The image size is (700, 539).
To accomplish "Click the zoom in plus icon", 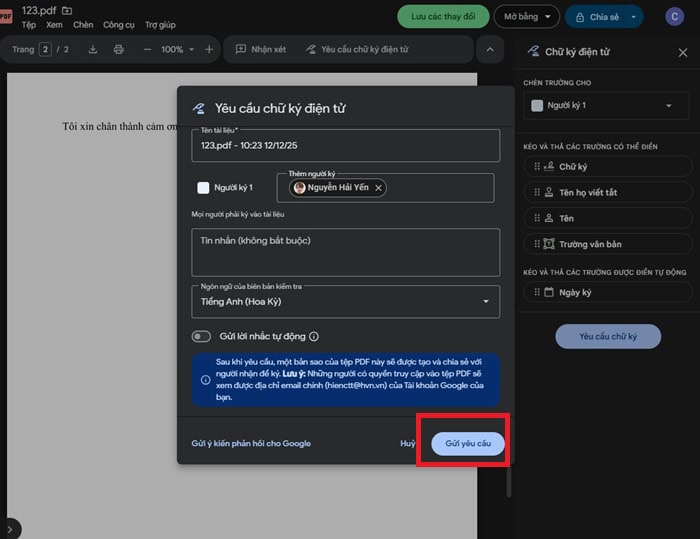I will [209, 49].
